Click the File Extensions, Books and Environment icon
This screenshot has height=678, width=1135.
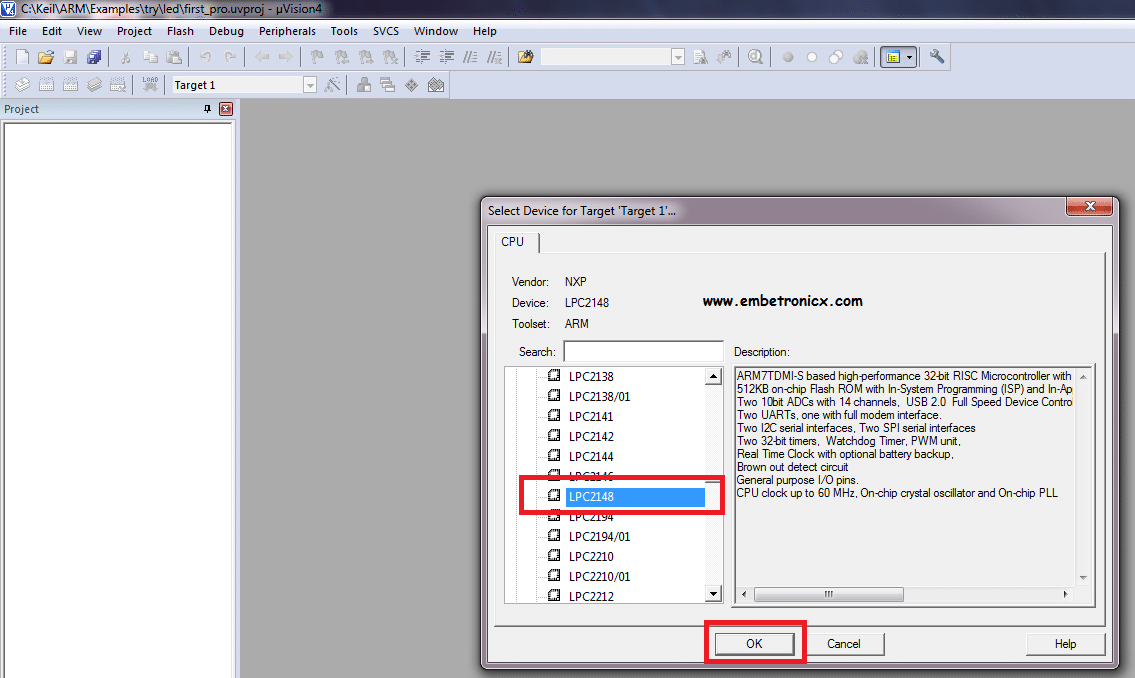[364, 85]
